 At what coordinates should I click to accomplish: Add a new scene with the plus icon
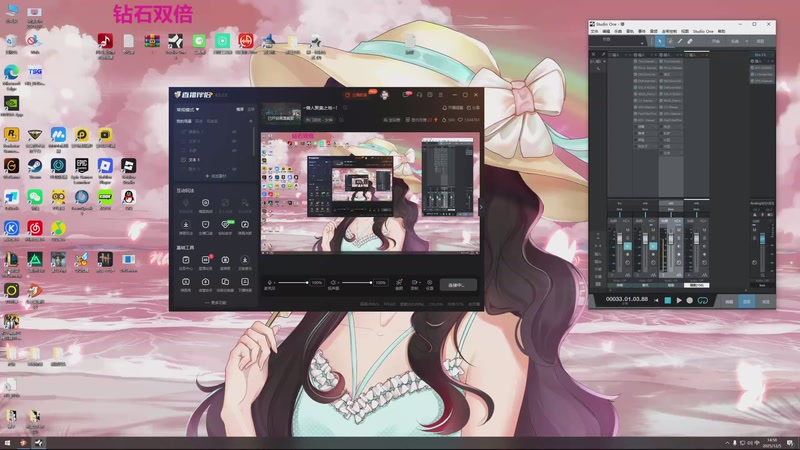(251, 121)
